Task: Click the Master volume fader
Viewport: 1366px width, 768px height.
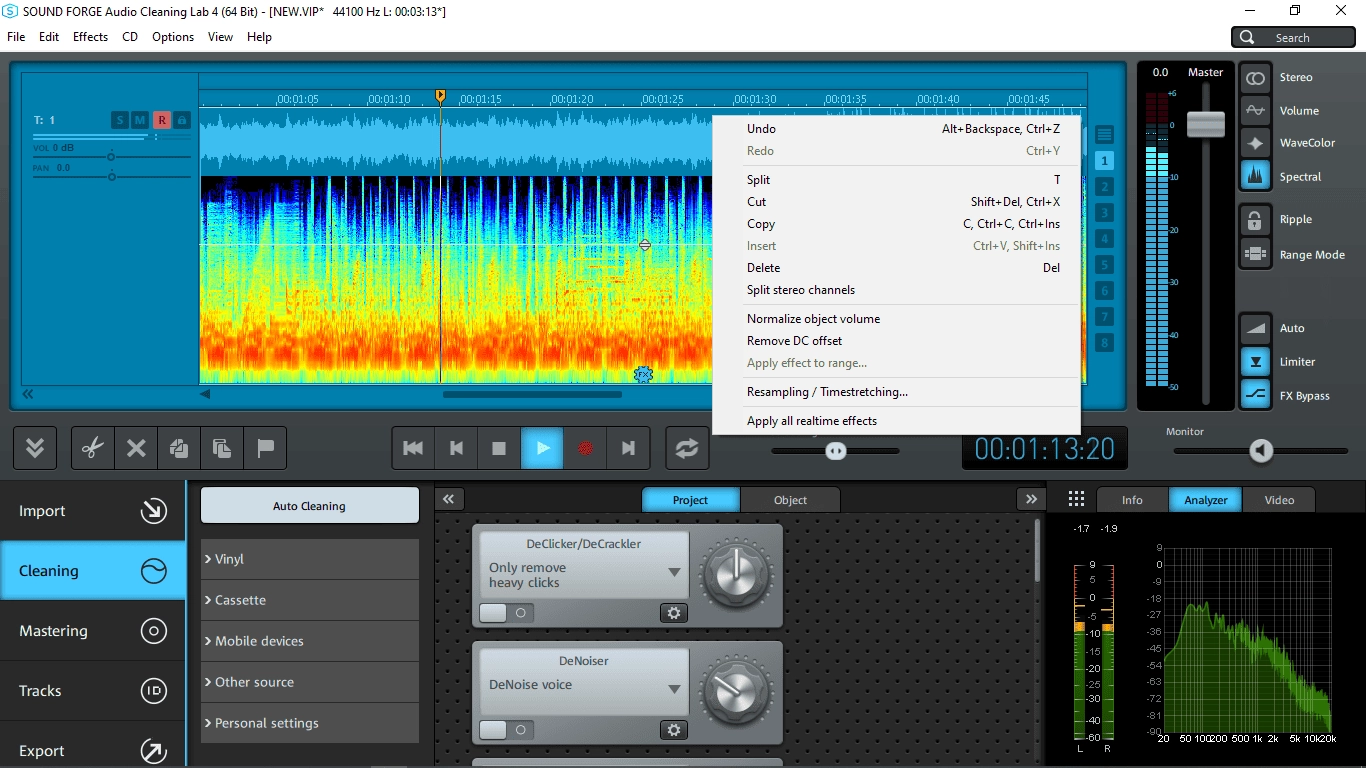Action: point(1206,124)
